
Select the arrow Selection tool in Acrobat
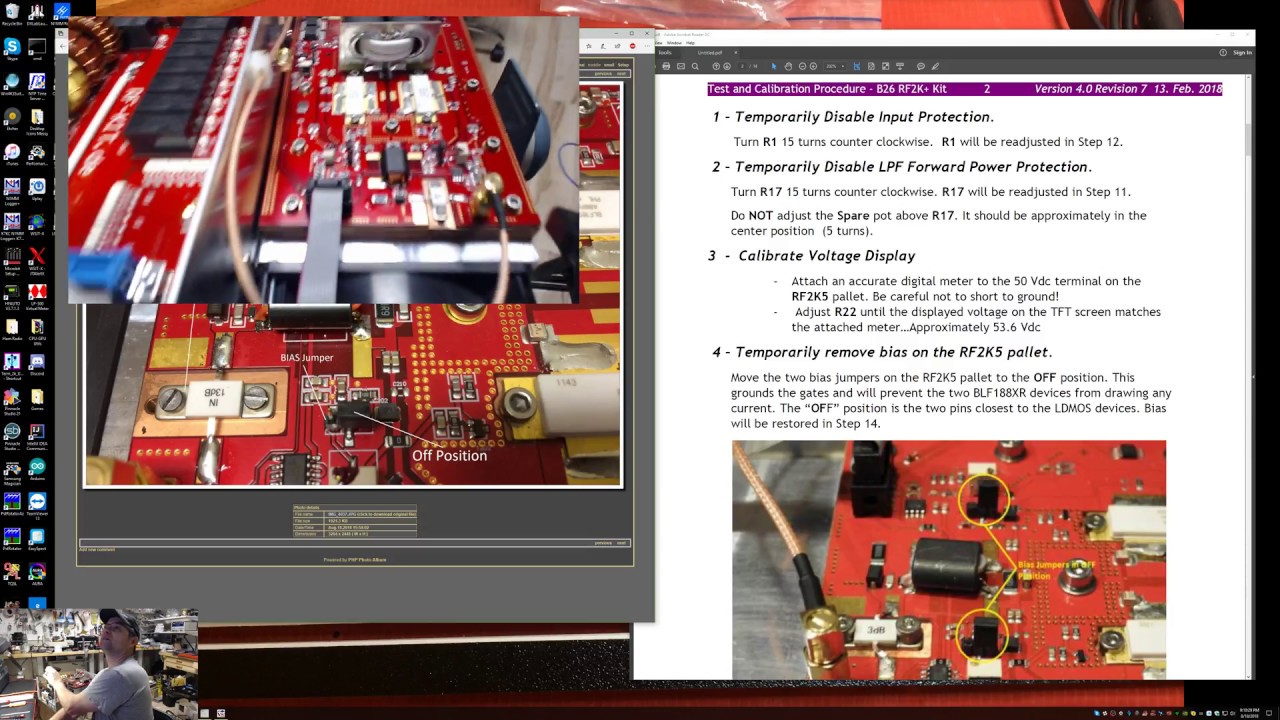(774, 66)
